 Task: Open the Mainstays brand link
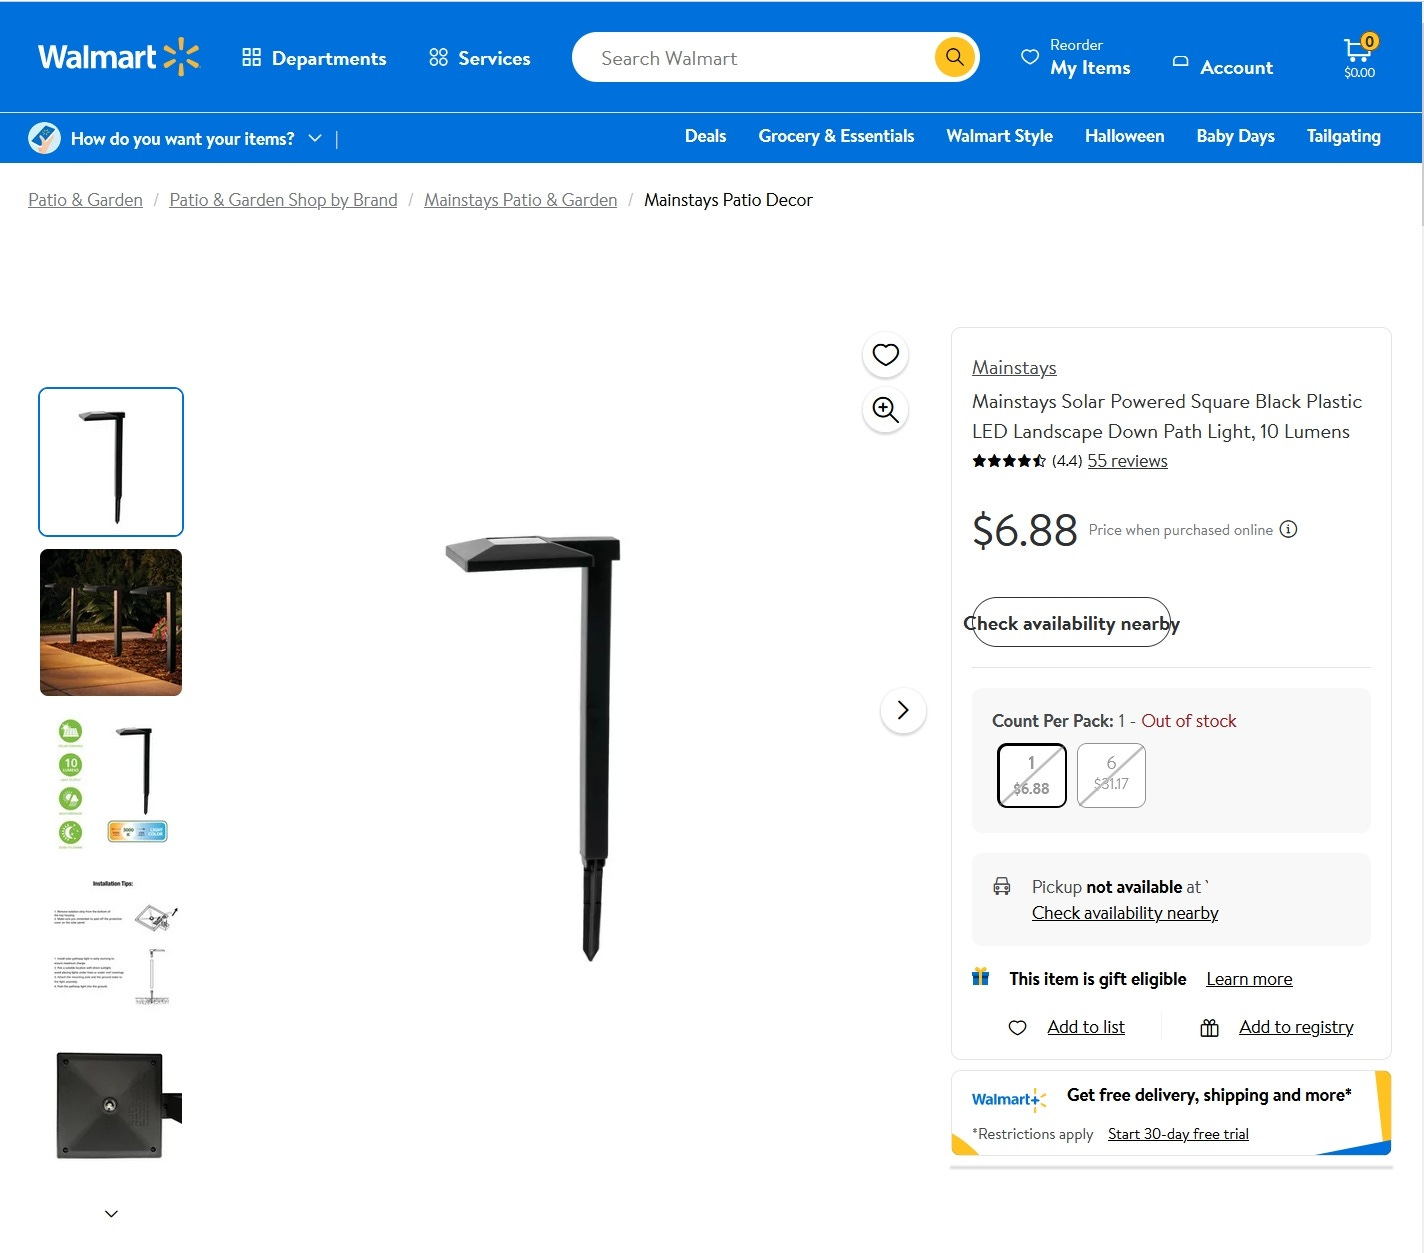[1014, 367]
